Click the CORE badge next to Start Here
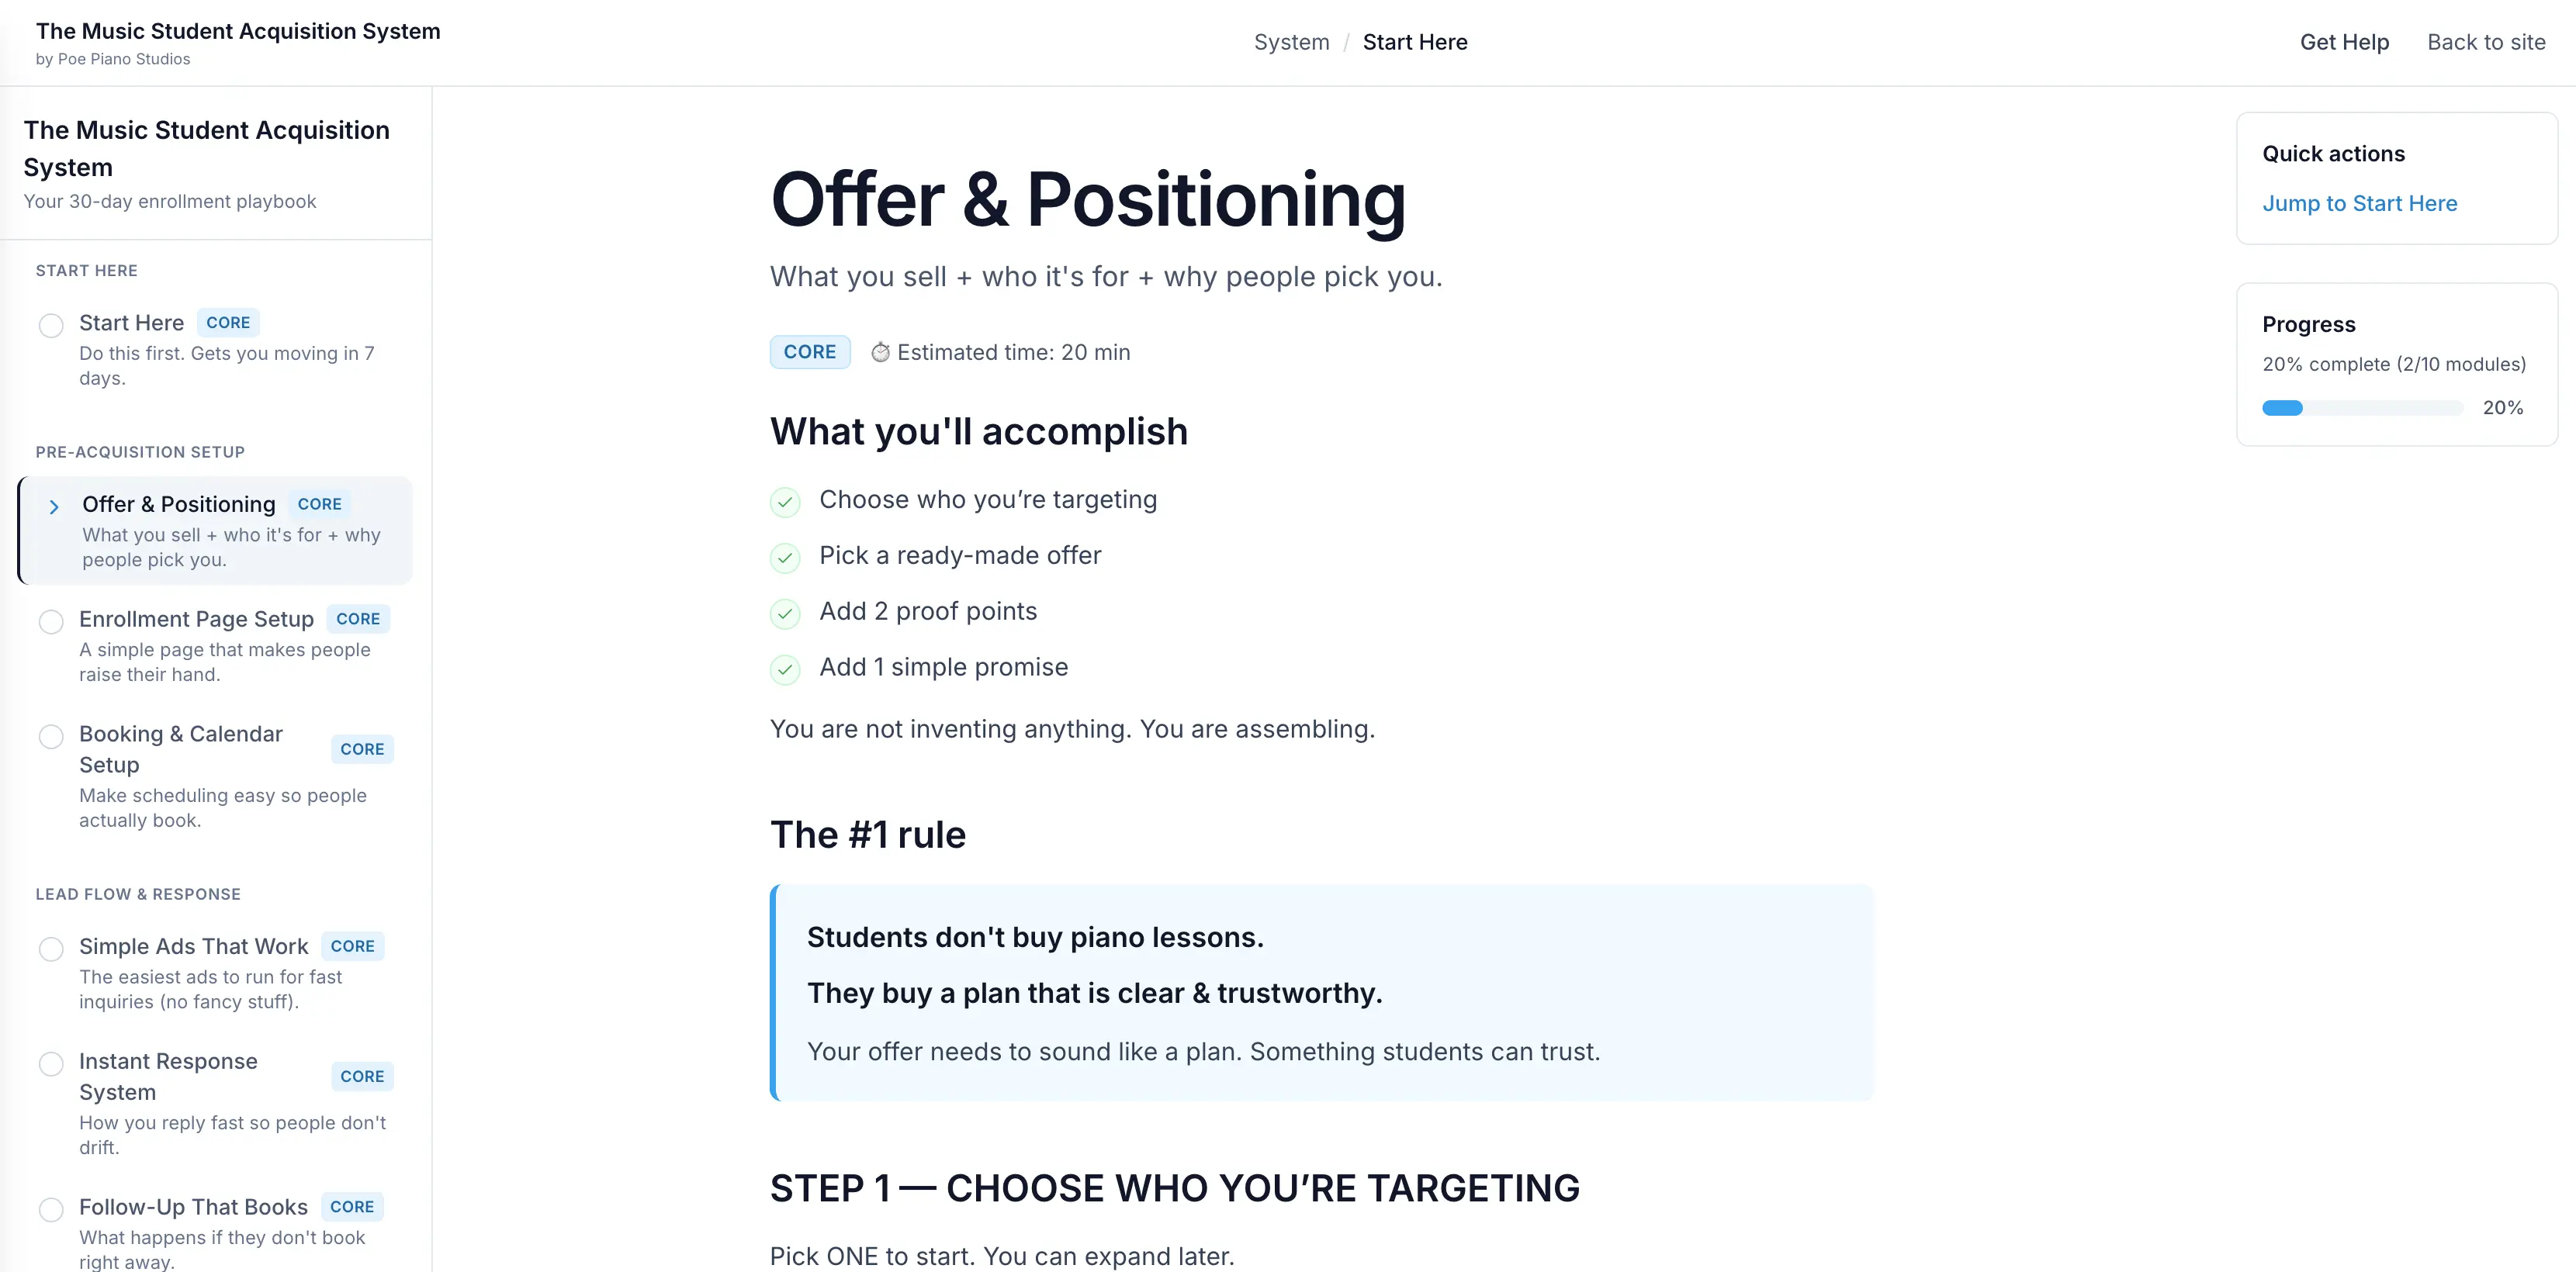Image resolution: width=2576 pixels, height=1272 pixels. (228, 322)
